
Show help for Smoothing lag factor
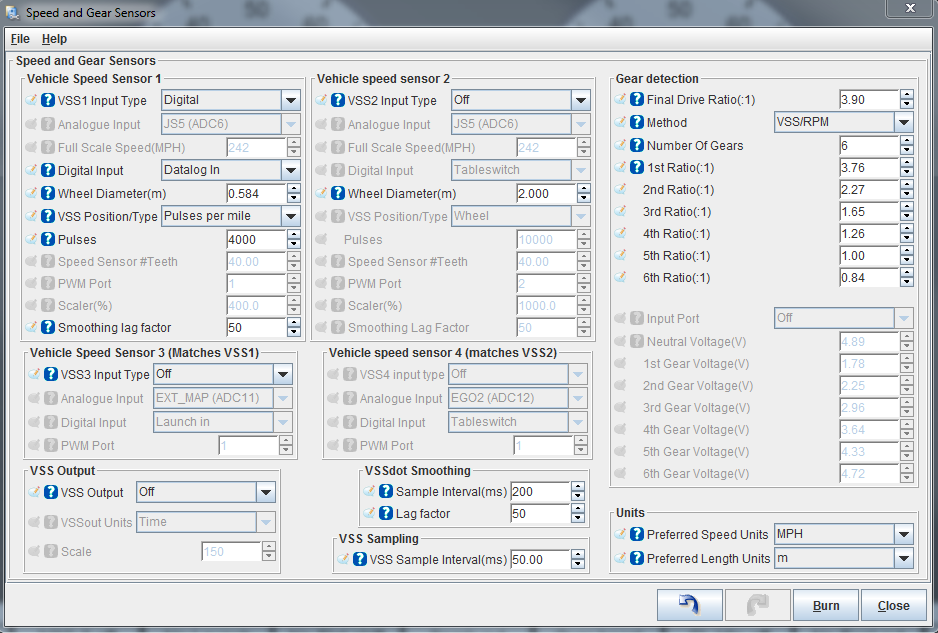[x=48, y=327]
